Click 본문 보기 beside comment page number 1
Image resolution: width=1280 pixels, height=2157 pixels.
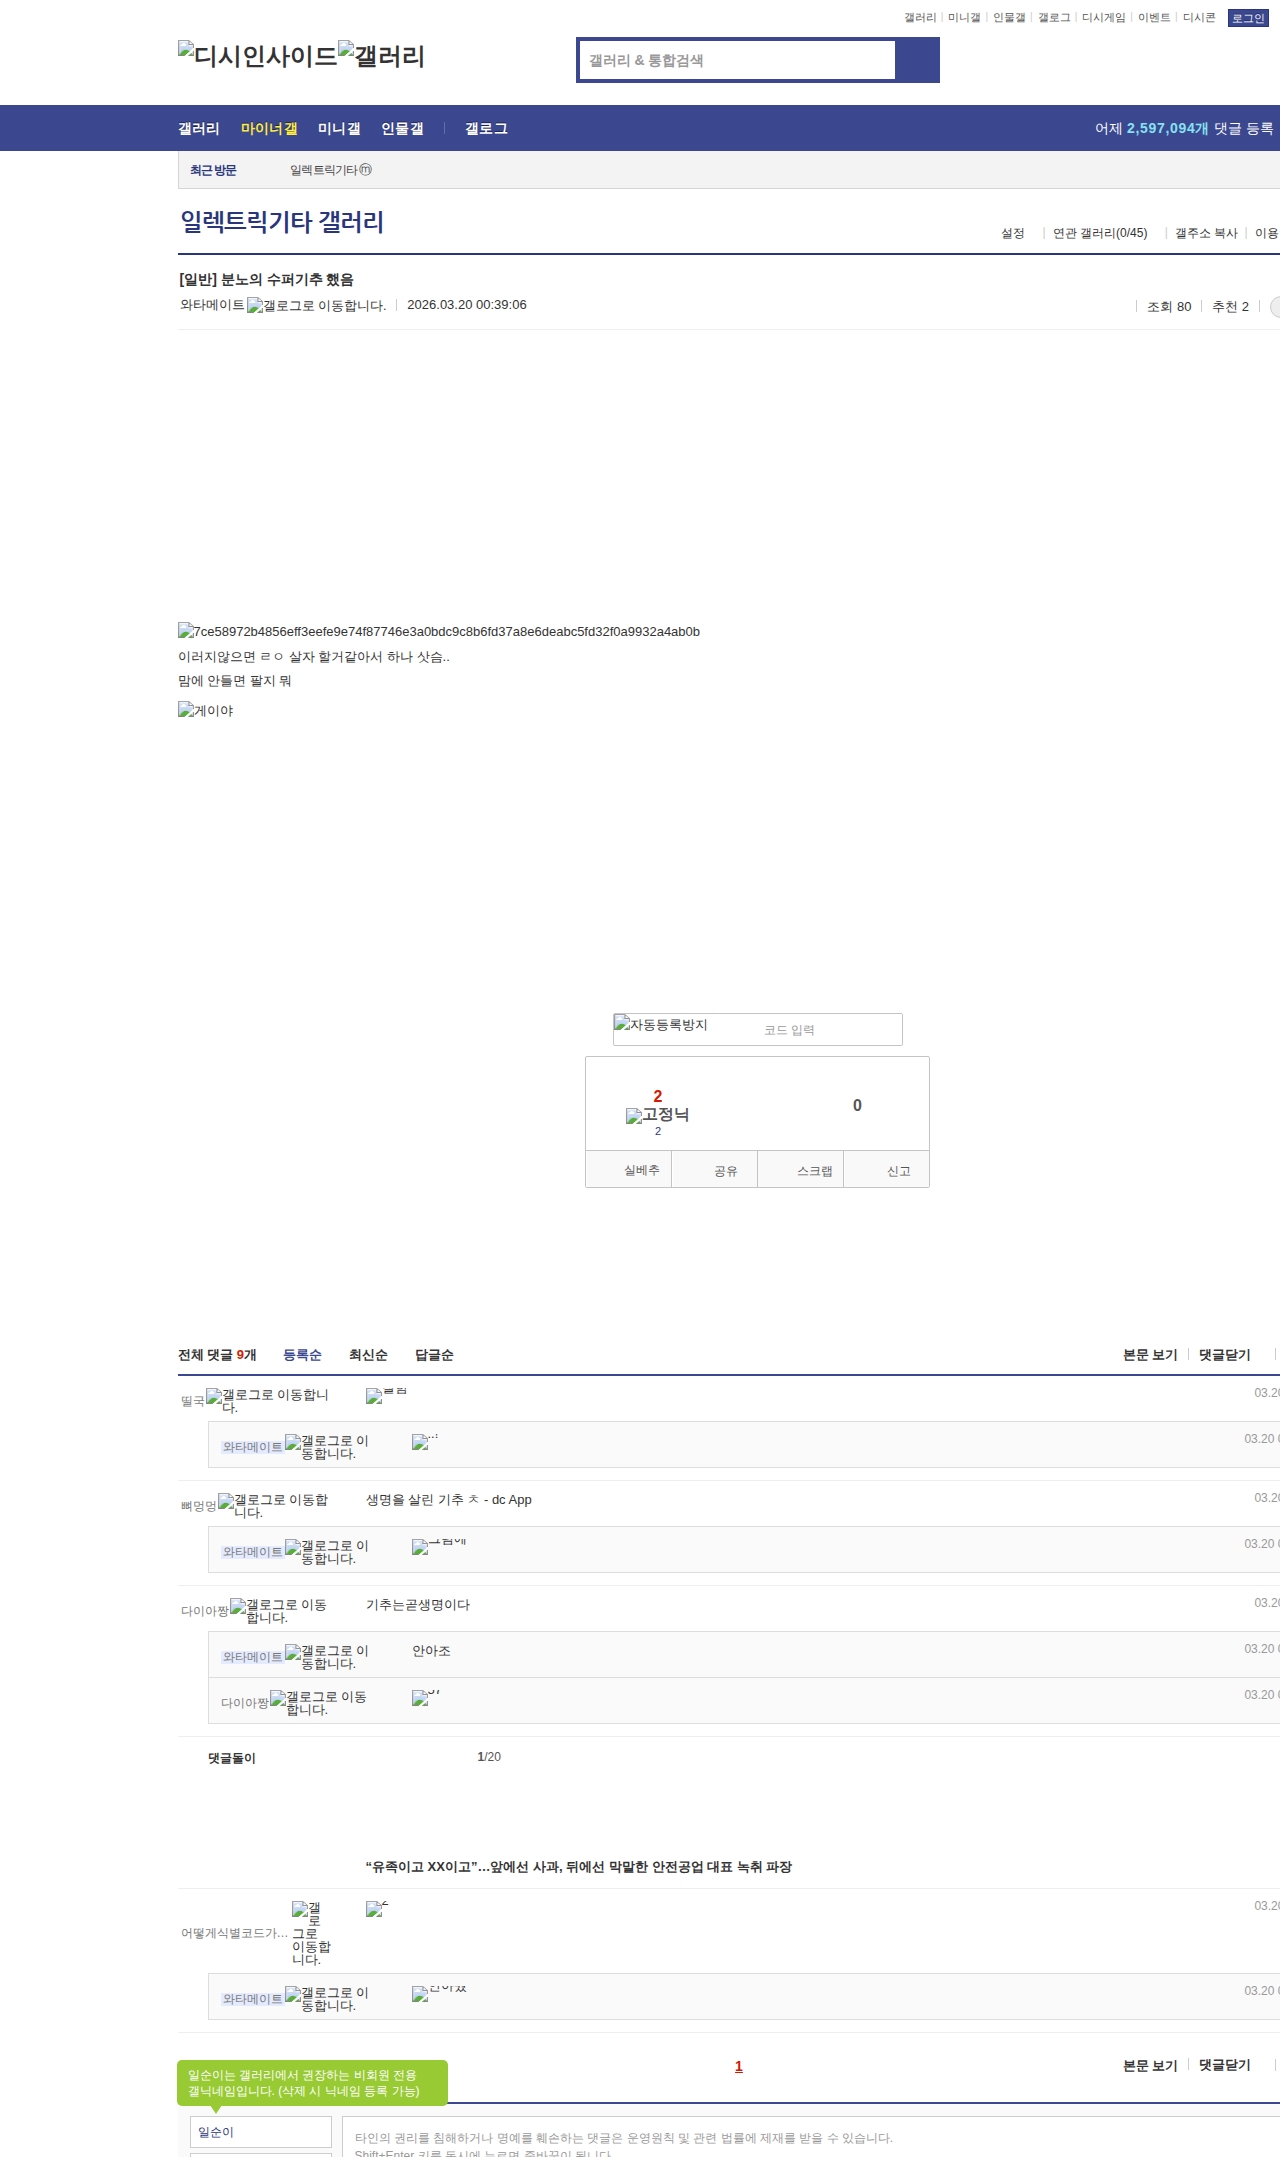click(1150, 2065)
